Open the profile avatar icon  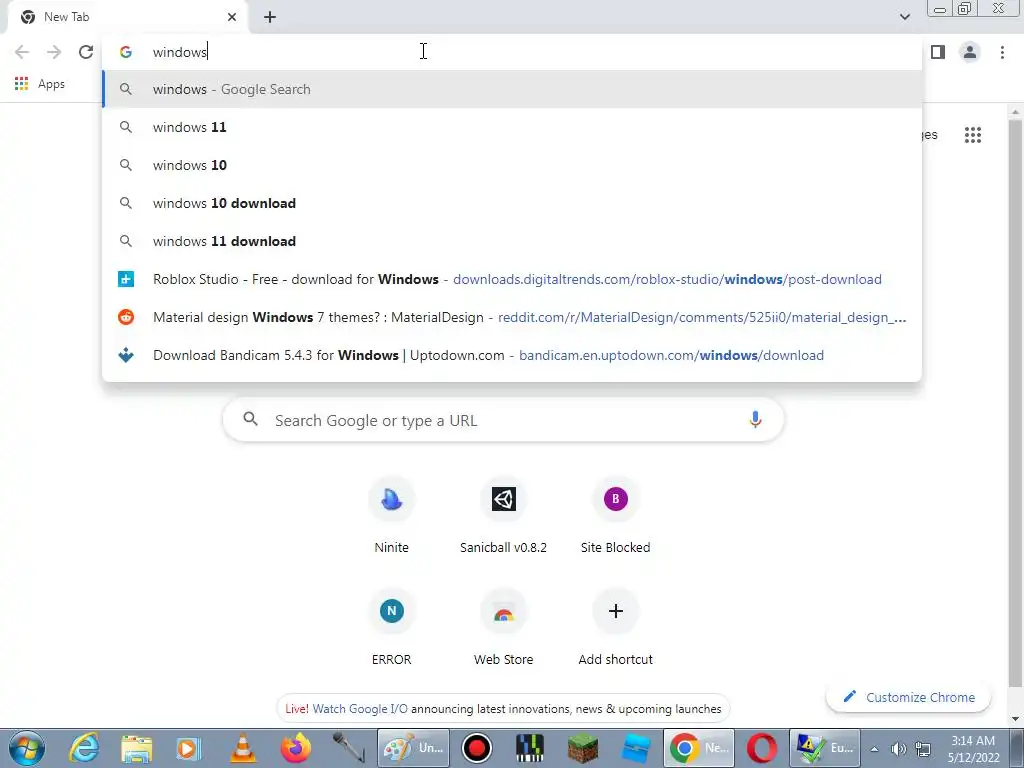coord(970,52)
